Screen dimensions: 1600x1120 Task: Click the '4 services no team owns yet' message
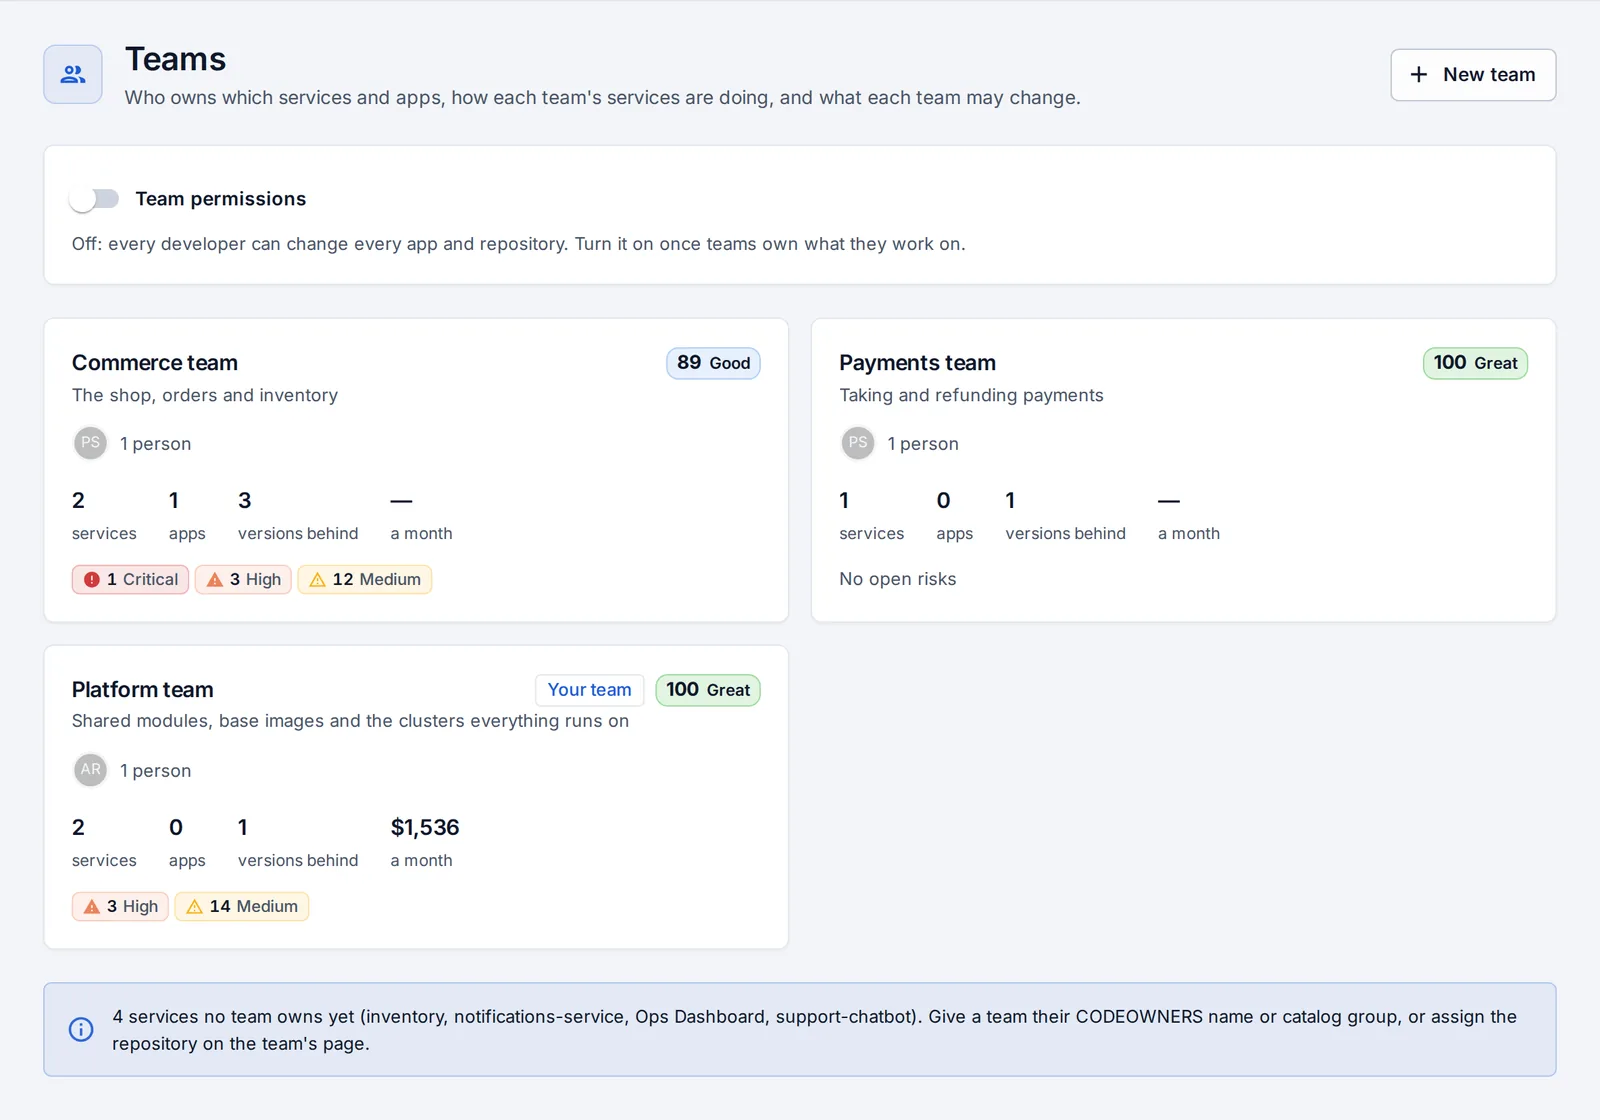coord(814,1030)
